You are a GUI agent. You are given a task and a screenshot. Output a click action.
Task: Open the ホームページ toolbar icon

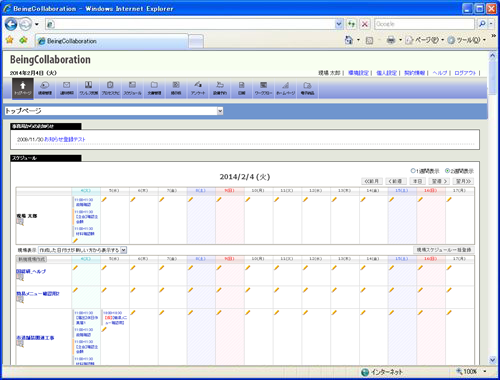285,88
